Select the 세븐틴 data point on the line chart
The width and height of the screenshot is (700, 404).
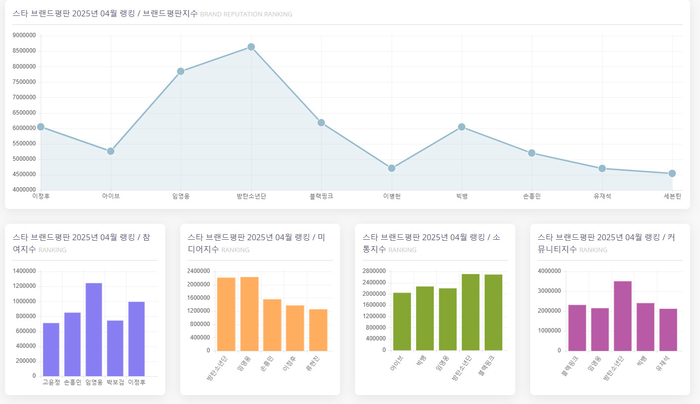(672, 174)
